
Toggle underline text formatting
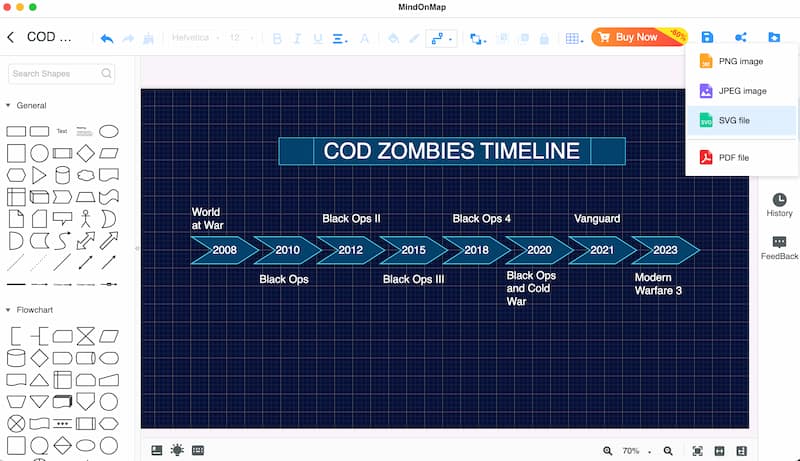(x=318, y=38)
